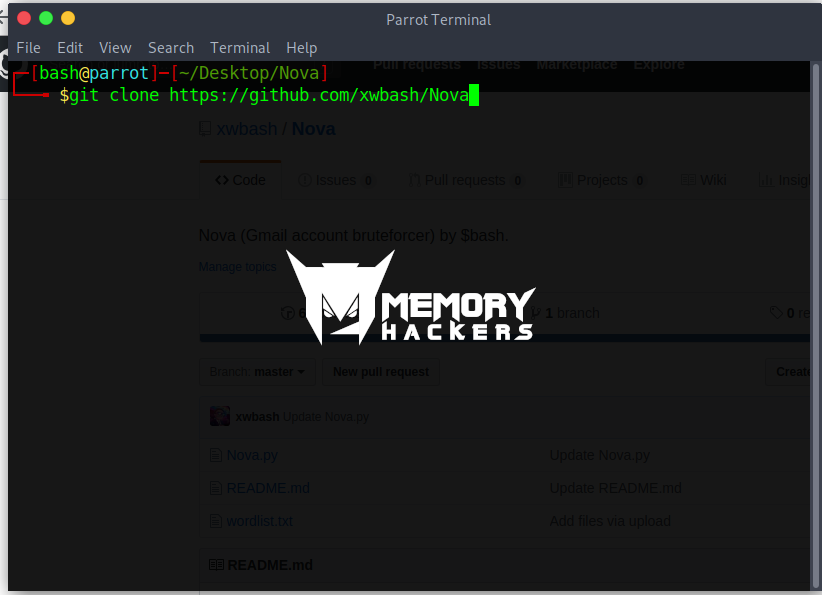Open the Search menu
Image resolution: width=822 pixels, height=595 pixels.
[171, 48]
